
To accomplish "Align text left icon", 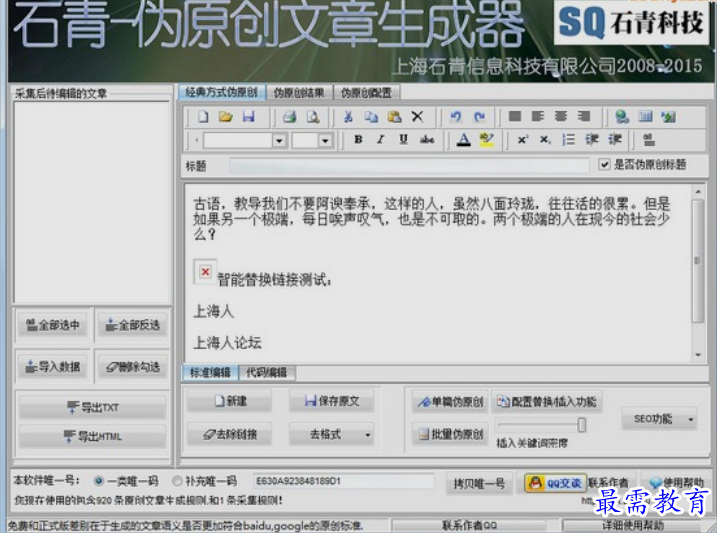I will pos(538,117).
